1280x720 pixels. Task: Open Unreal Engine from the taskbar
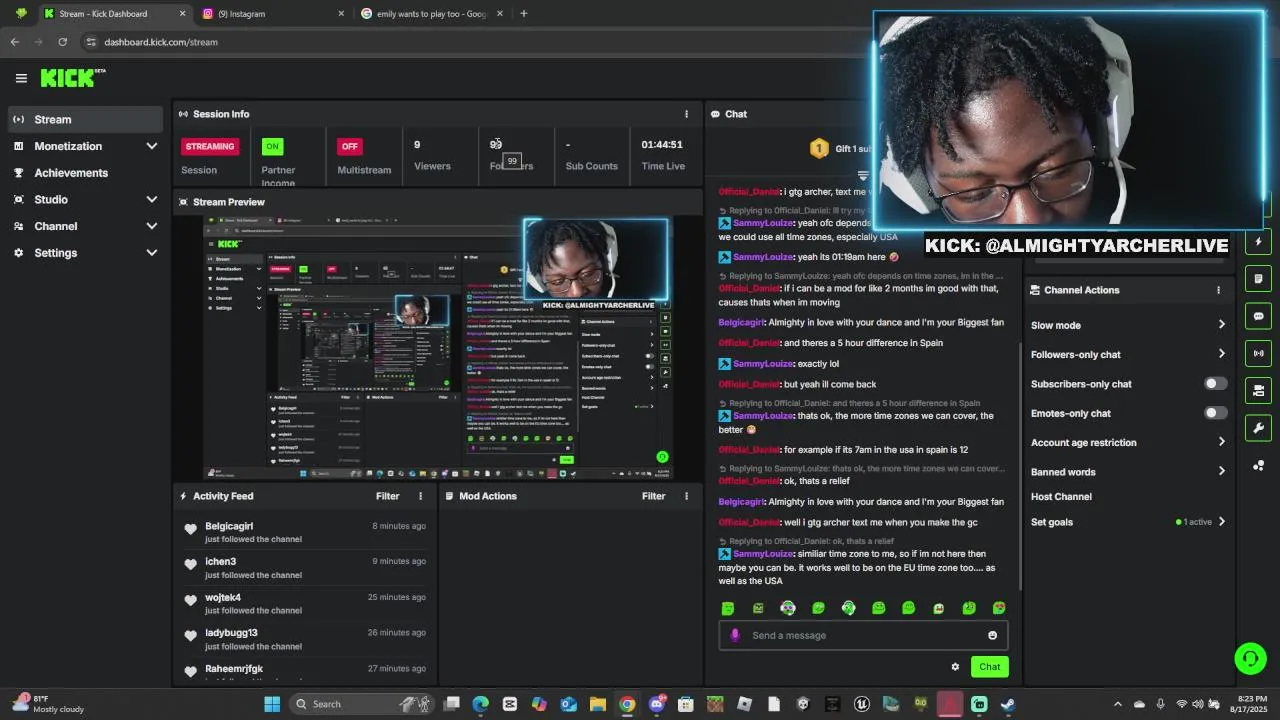861,704
